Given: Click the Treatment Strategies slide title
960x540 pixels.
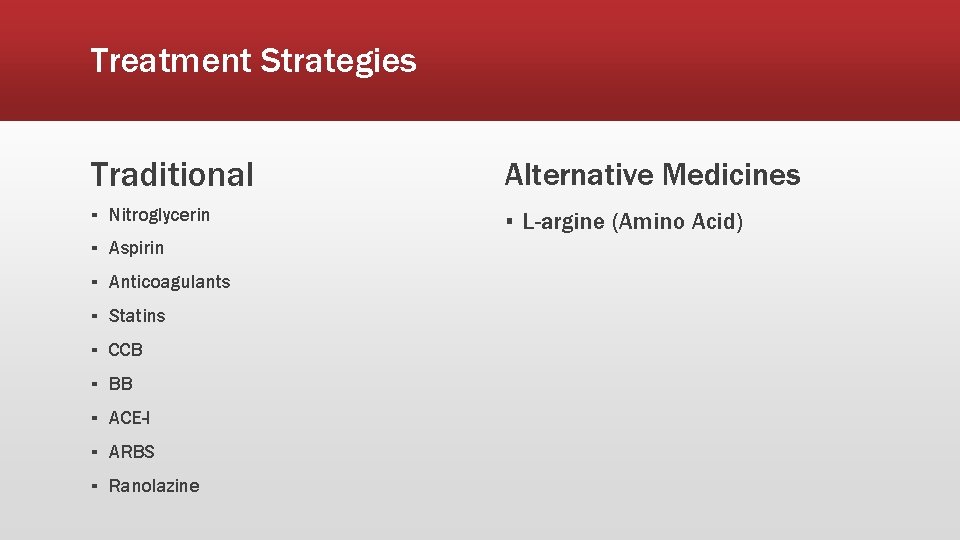Looking at the screenshot, I should click(x=253, y=61).
